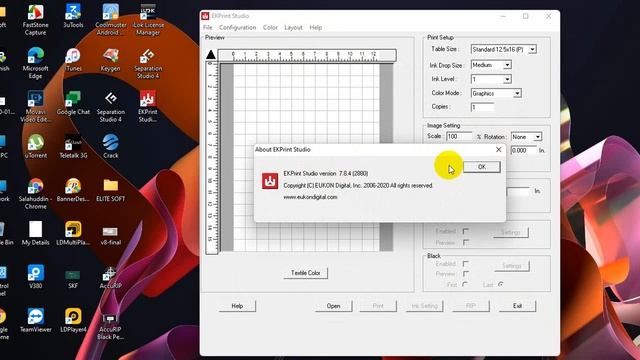Open Teletalk 3G desktop icon

click(73, 147)
